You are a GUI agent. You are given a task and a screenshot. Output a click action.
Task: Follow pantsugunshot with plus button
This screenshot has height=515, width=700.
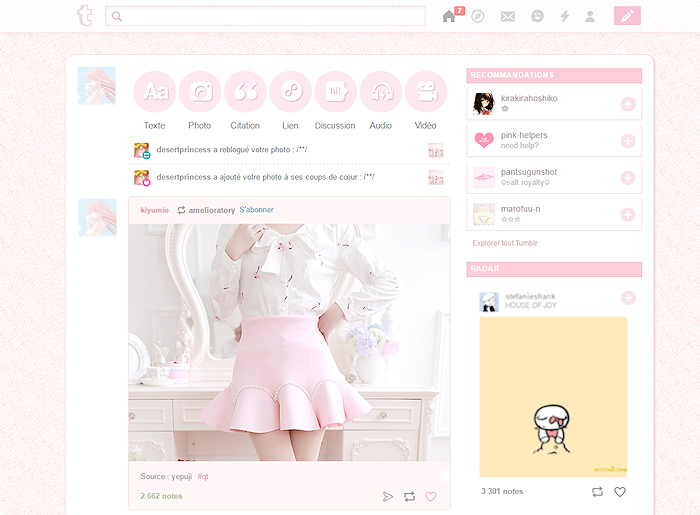coord(628,178)
